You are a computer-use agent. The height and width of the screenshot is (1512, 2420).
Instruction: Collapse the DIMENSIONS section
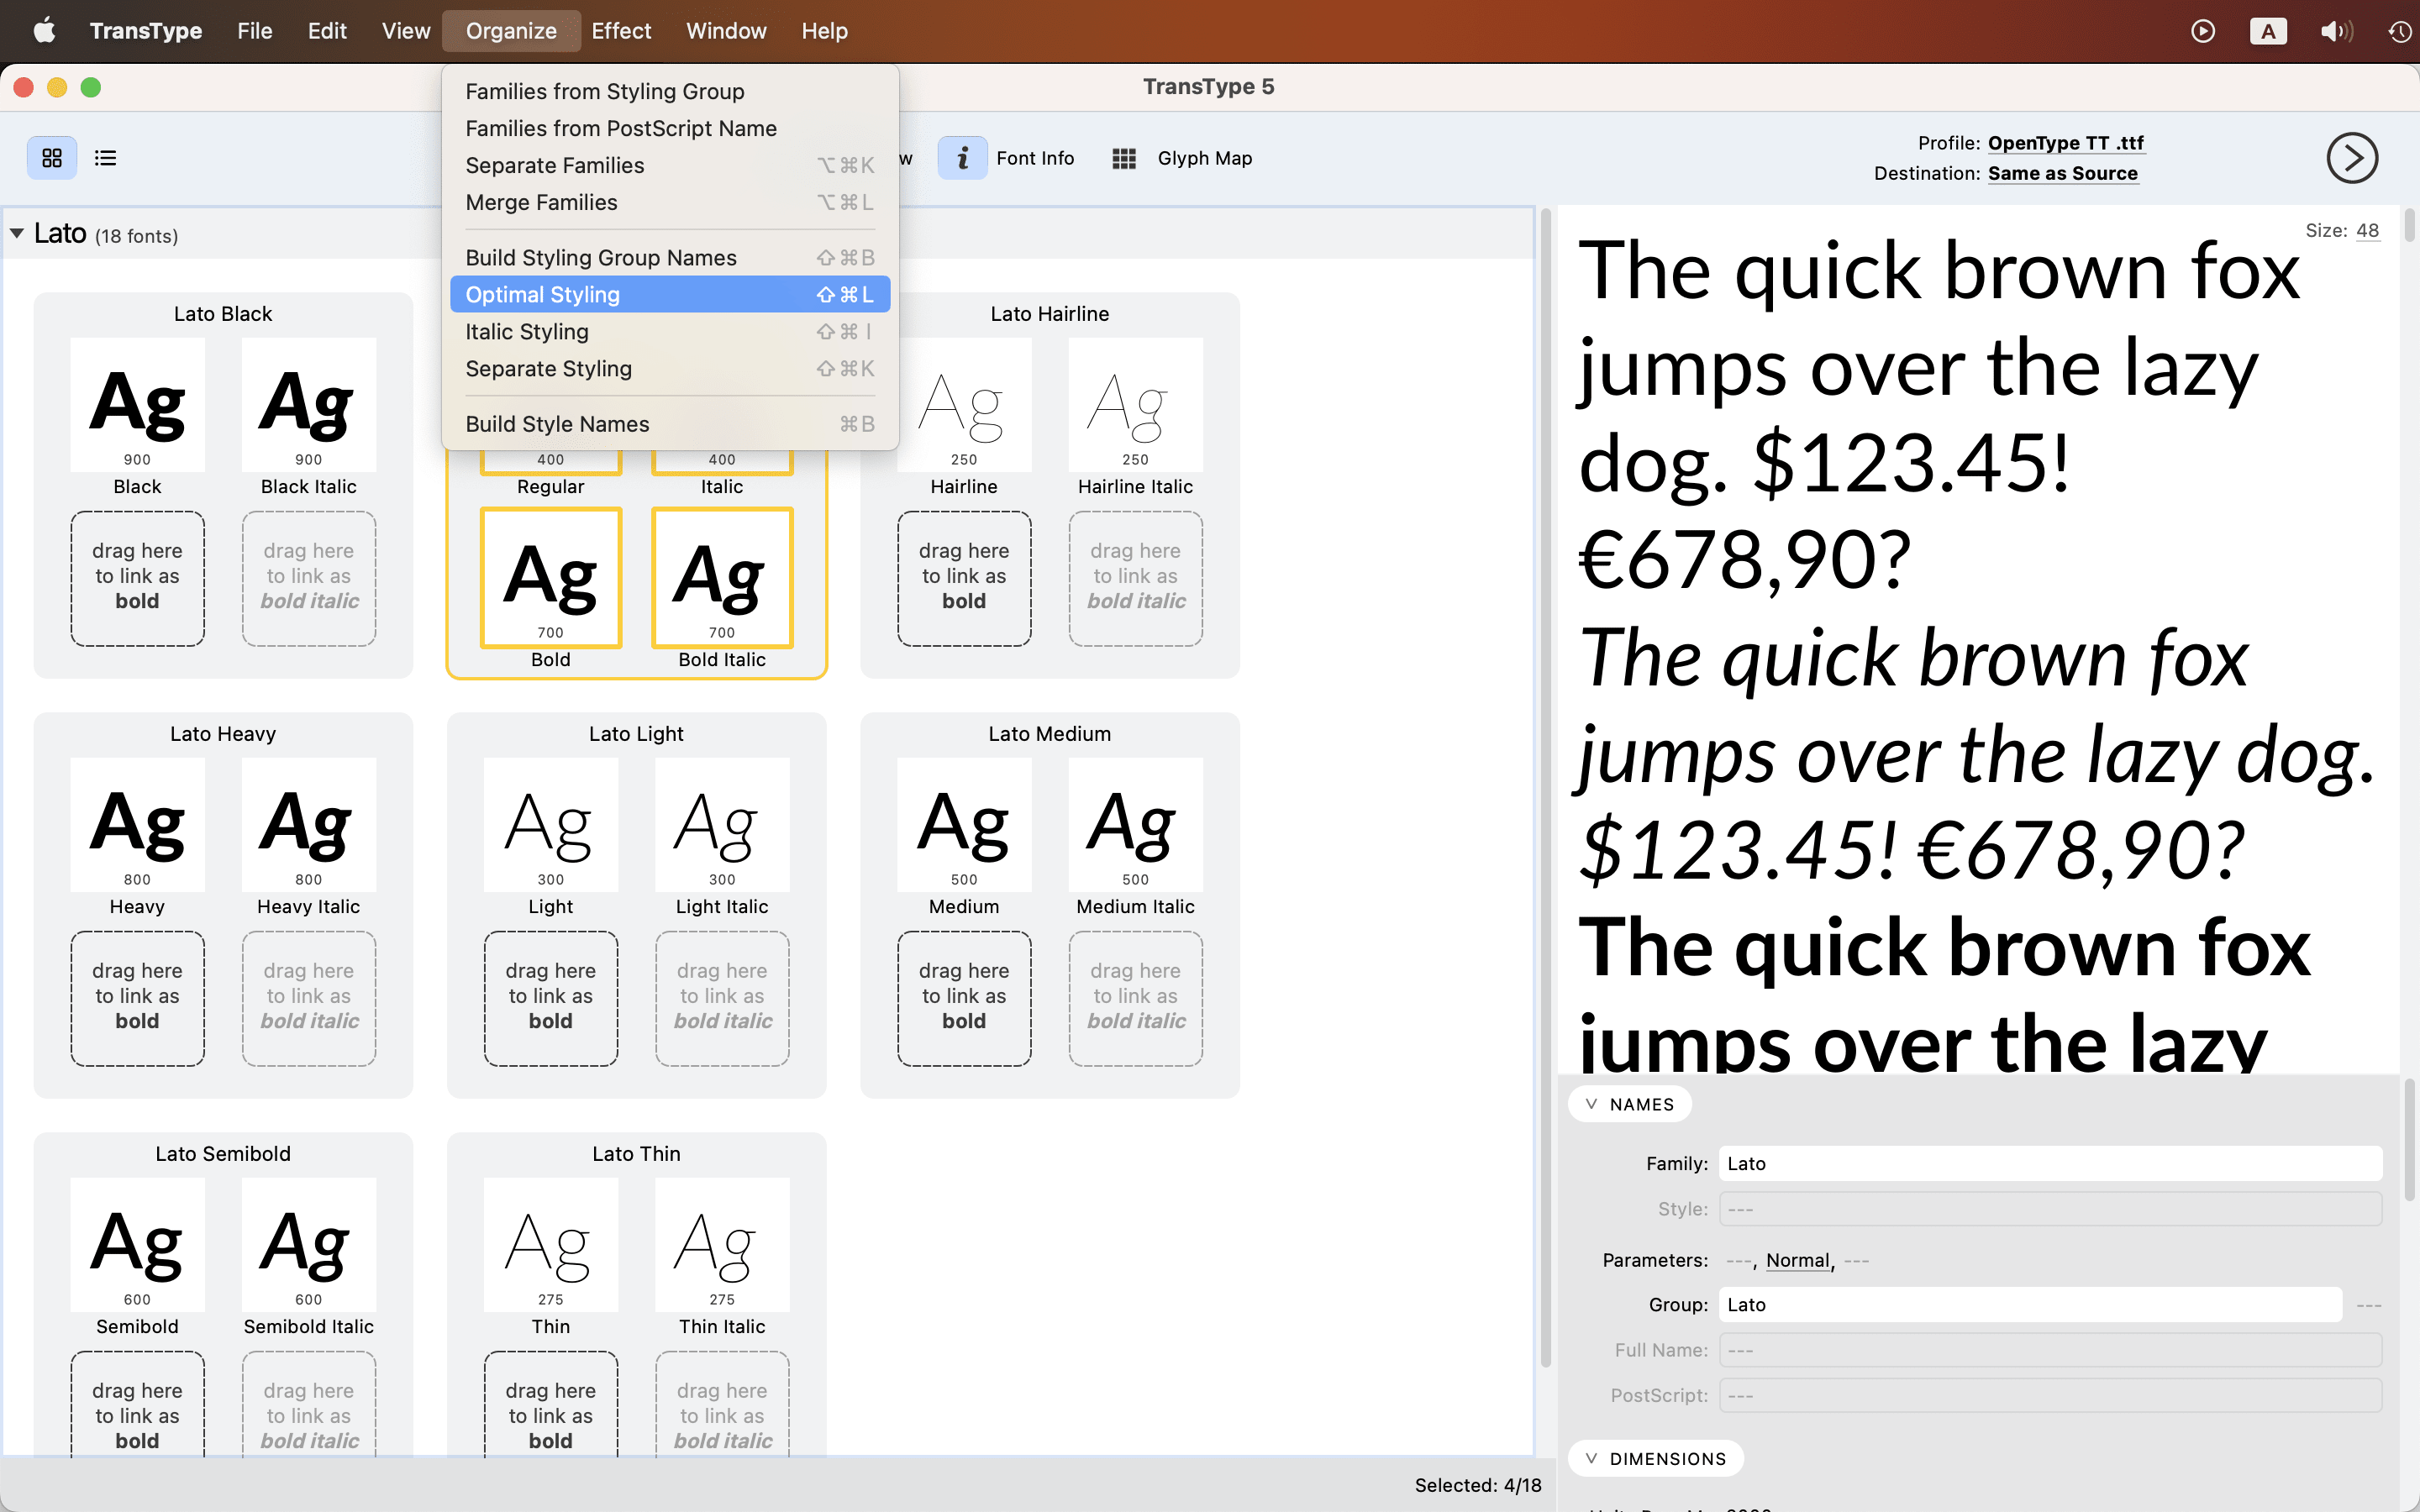click(1656, 1458)
